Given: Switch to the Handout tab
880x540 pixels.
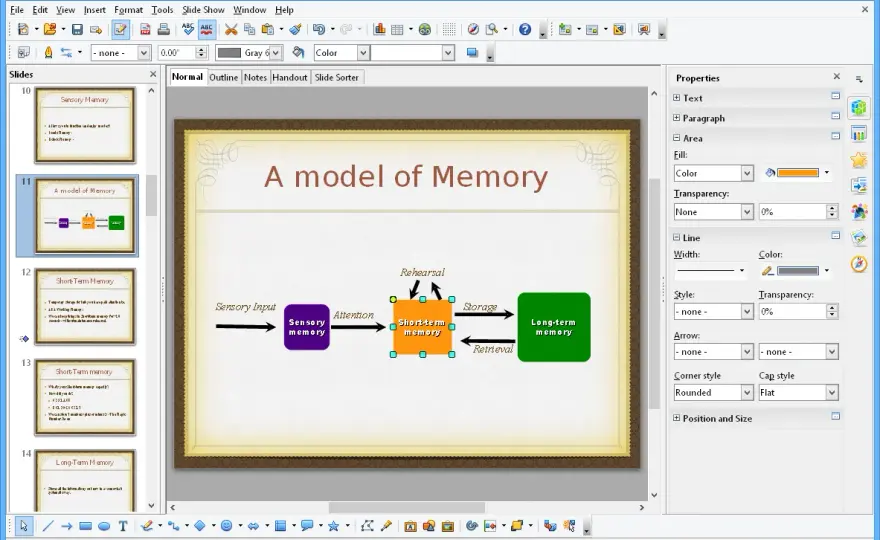Looking at the screenshot, I should tap(290, 77).
